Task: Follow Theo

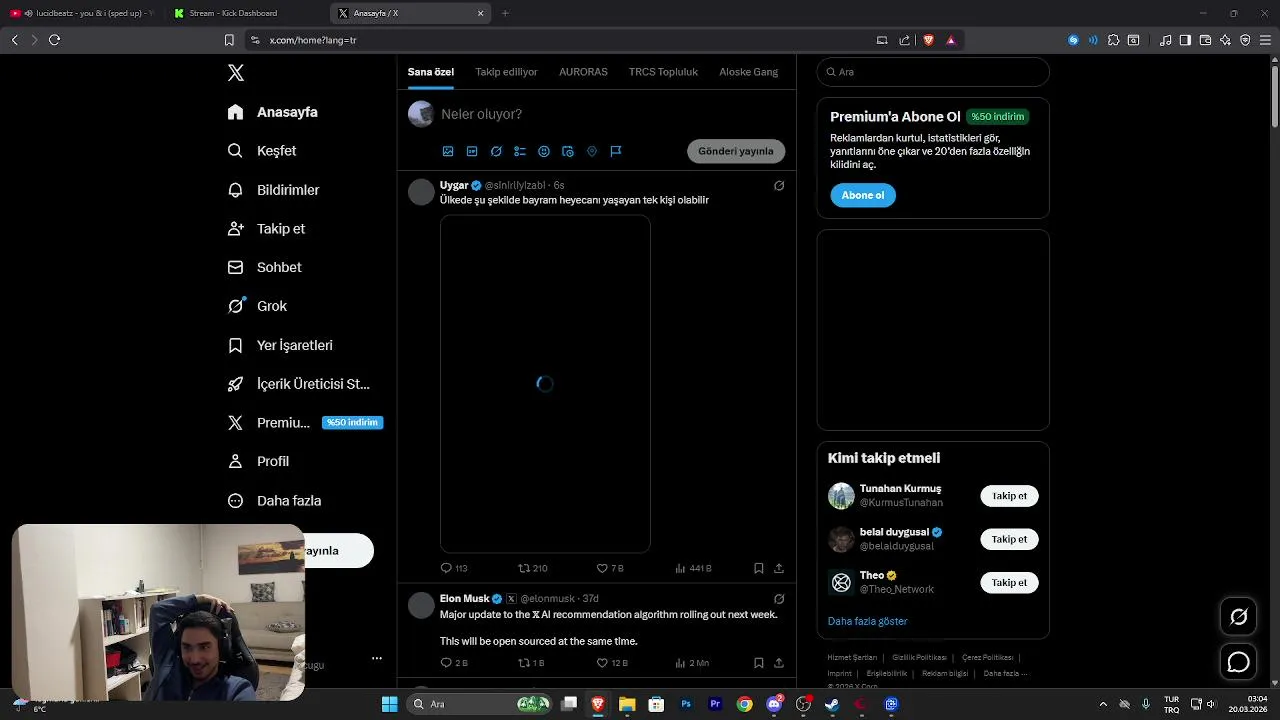Action: coord(1009,582)
